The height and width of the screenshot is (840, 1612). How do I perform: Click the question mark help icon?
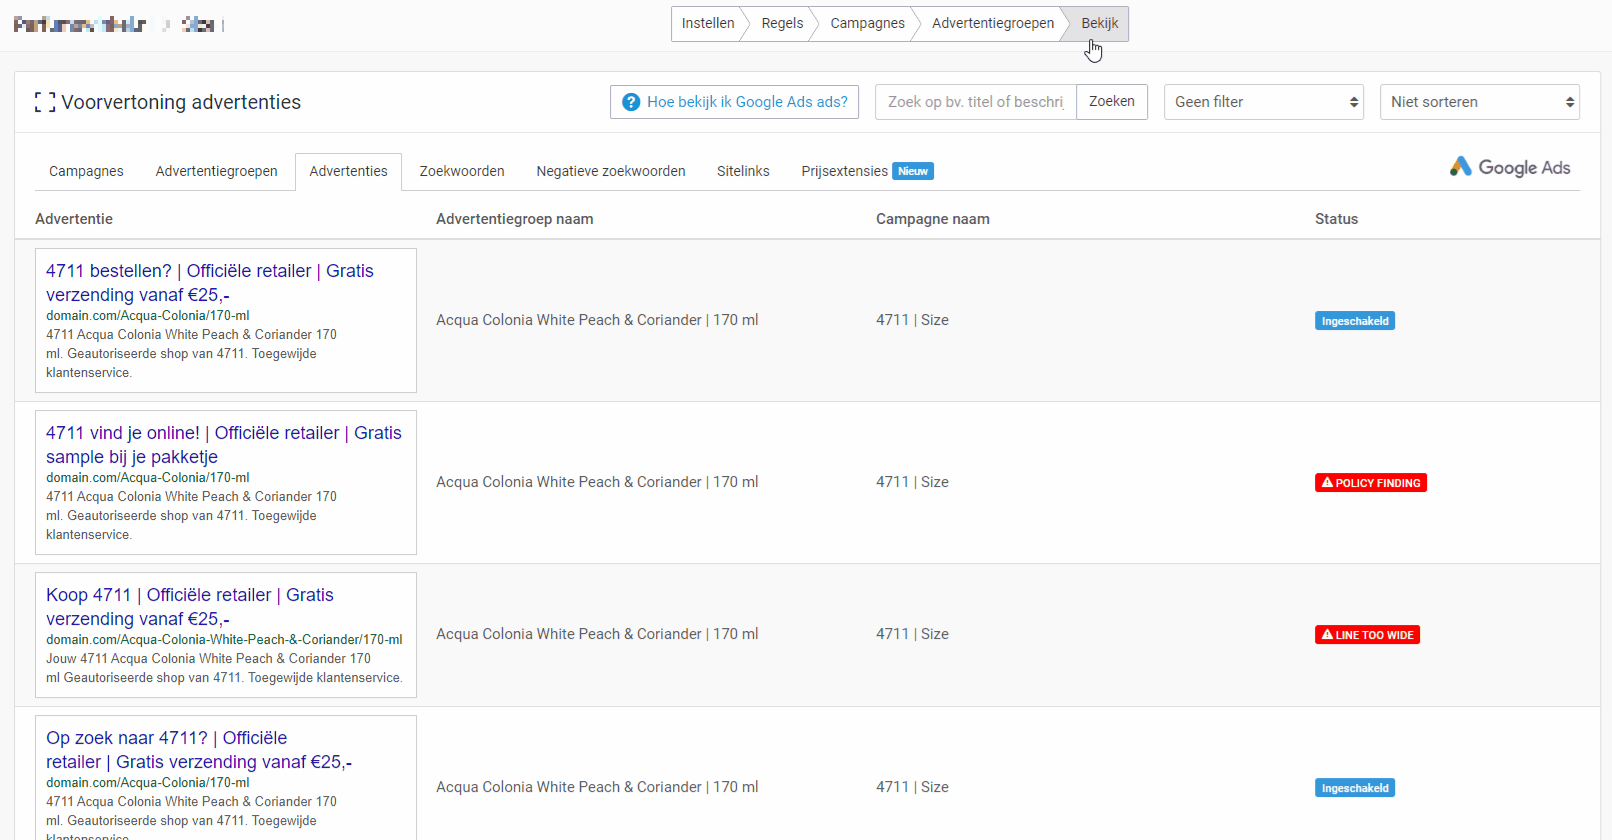point(631,102)
